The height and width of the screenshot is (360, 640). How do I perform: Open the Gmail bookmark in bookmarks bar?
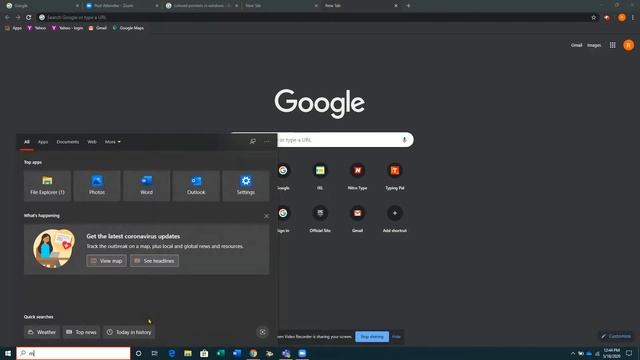pyautogui.click(x=98, y=28)
